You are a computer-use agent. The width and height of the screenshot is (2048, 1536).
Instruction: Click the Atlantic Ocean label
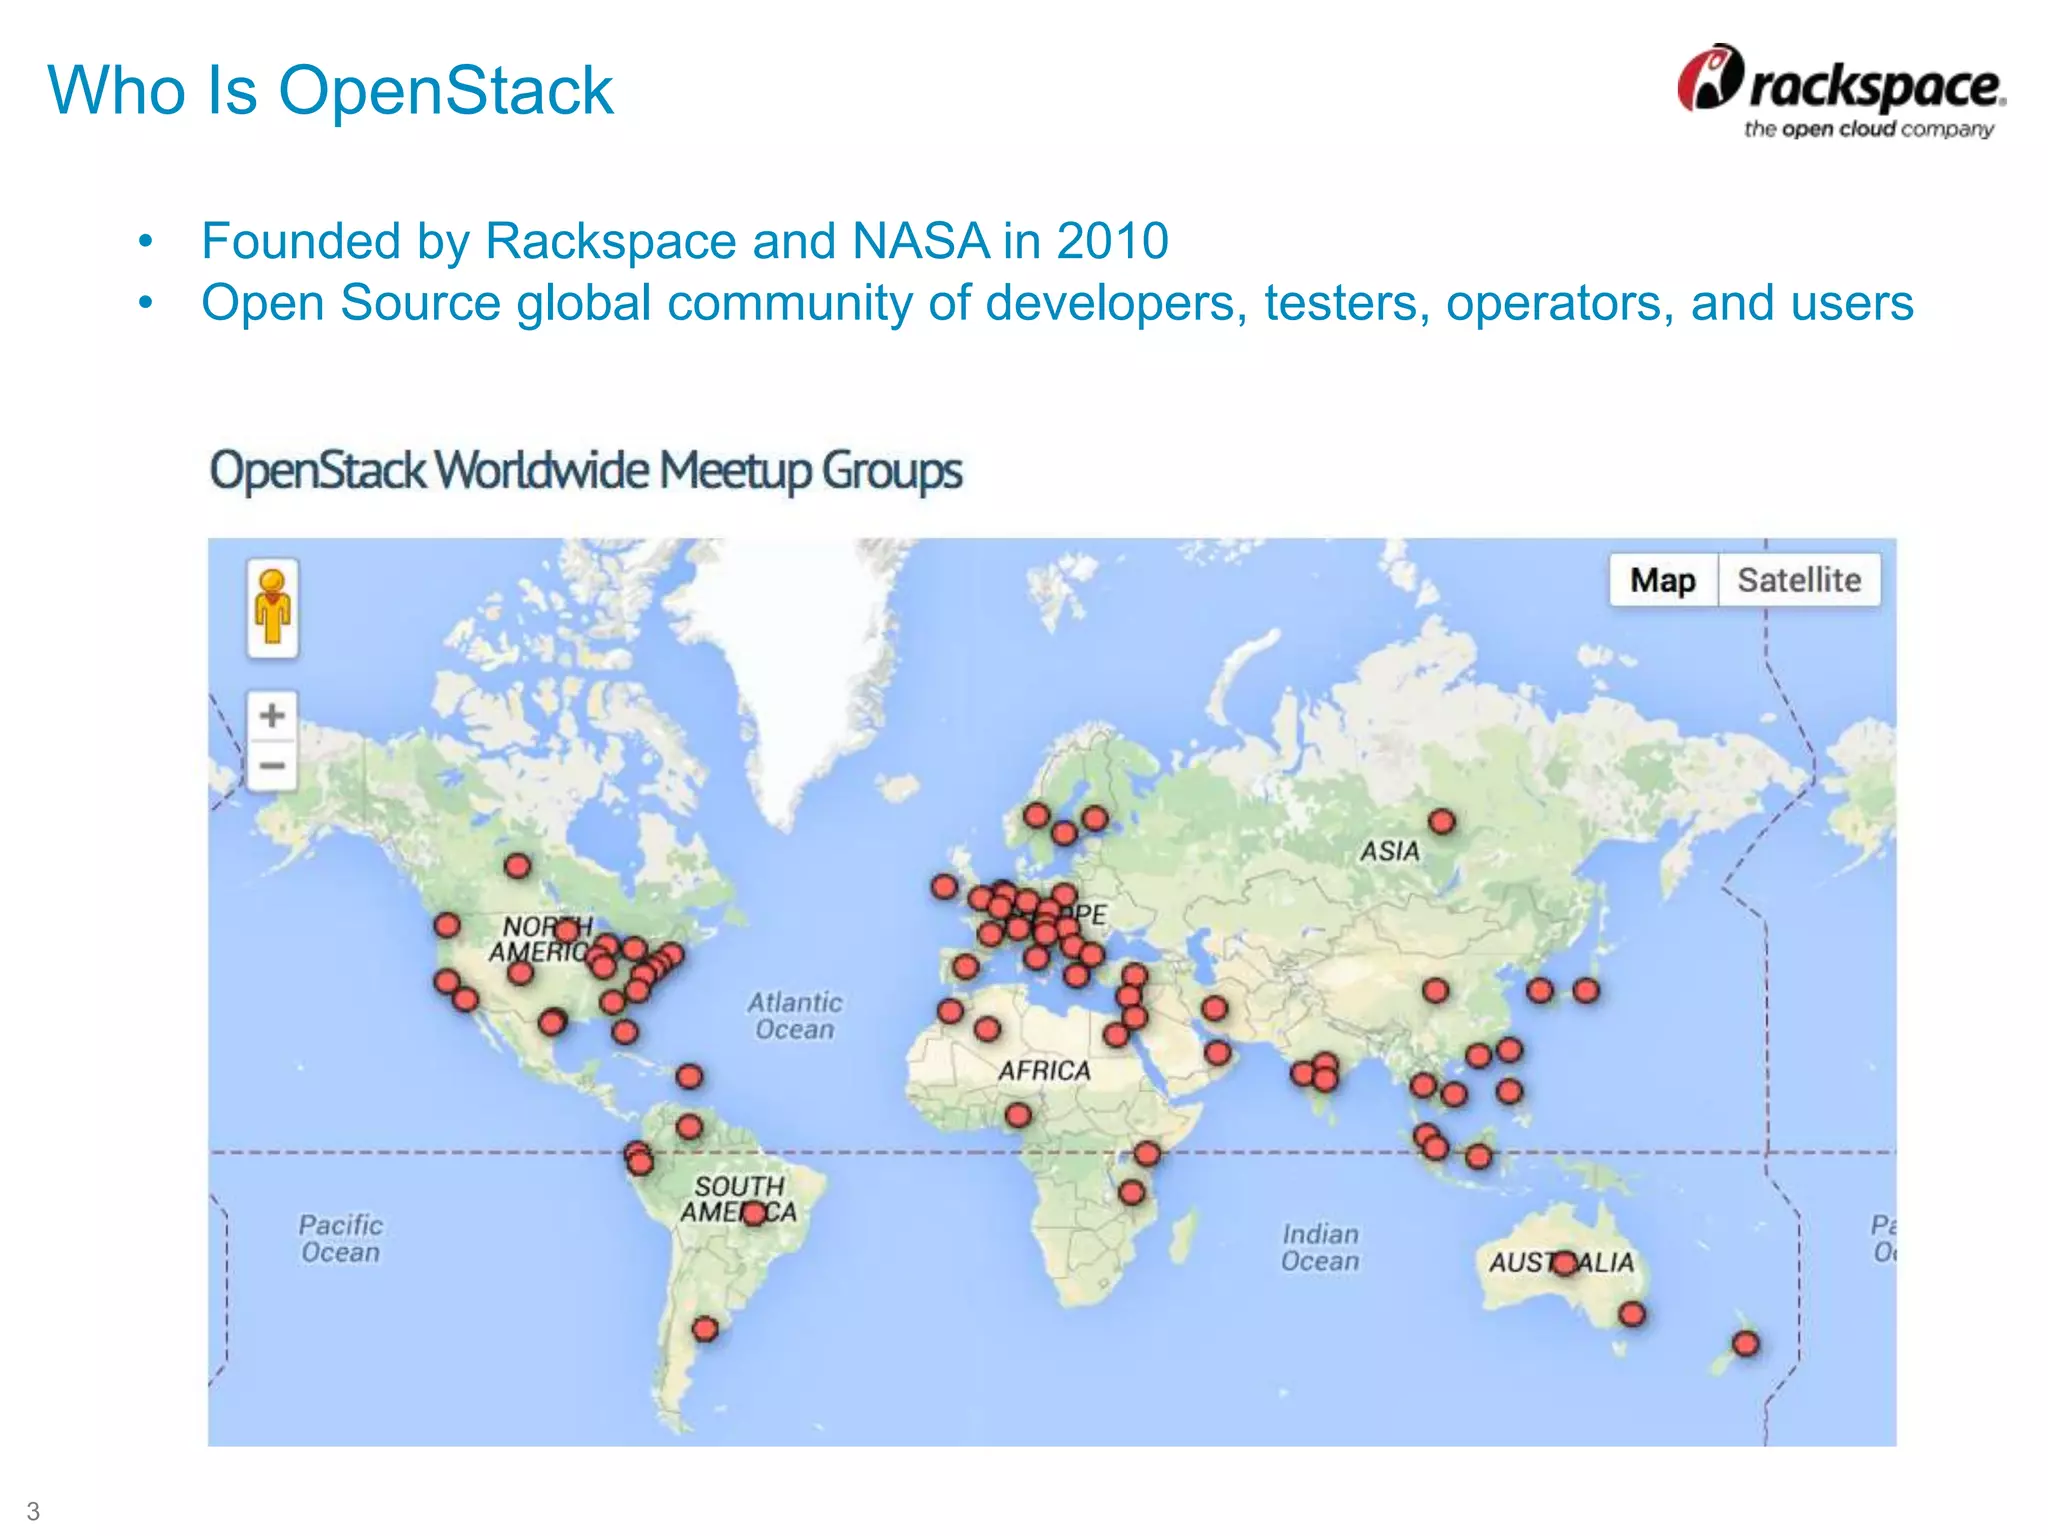tap(795, 1016)
